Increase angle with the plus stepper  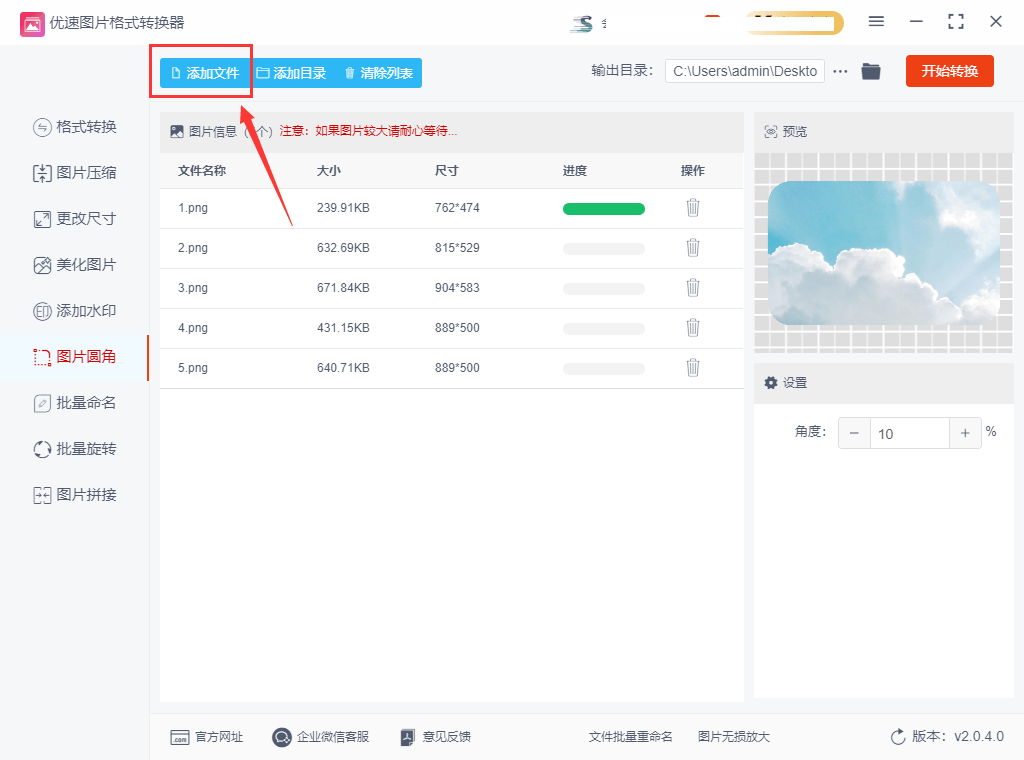pos(965,433)
